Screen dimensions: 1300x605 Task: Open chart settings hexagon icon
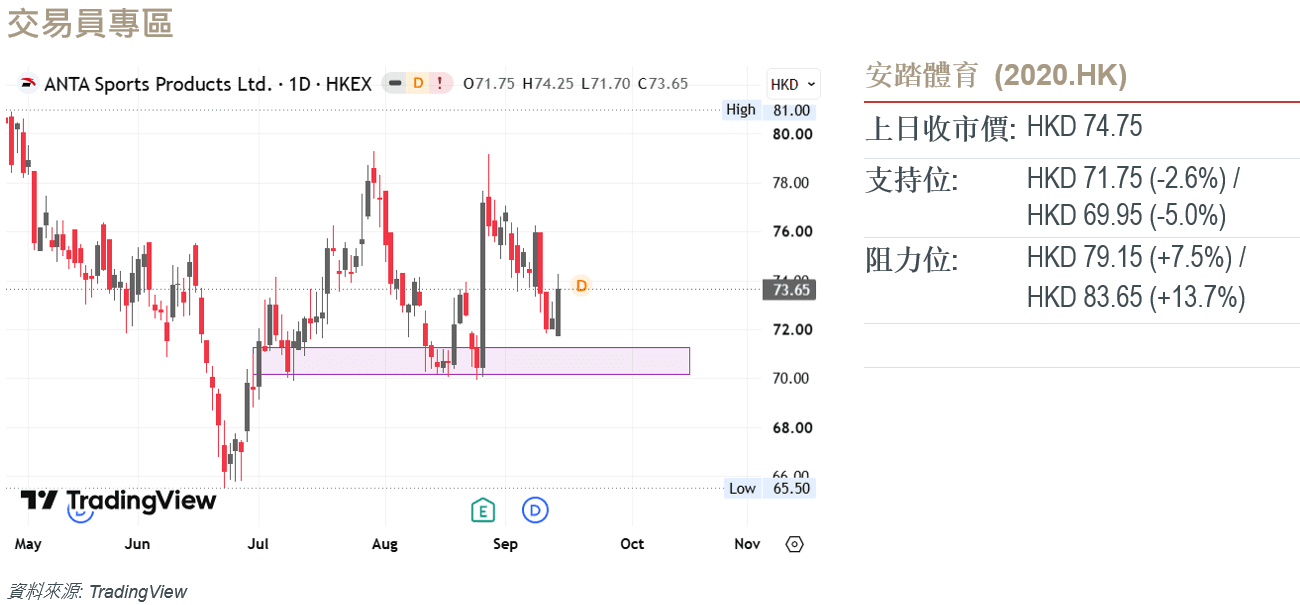pyautogui.click(x=794, y=544)
